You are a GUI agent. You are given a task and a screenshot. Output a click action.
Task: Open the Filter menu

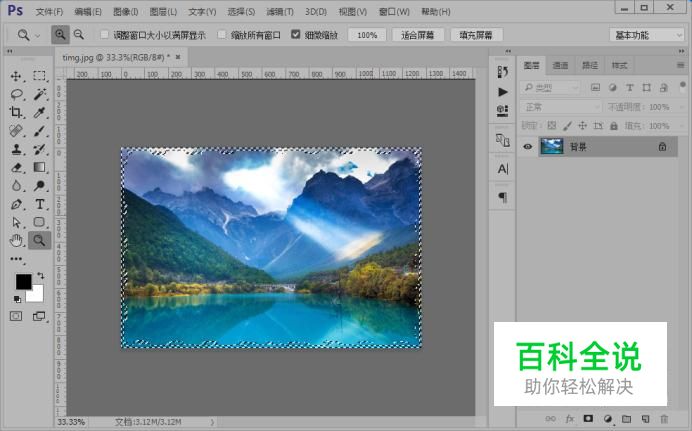pos(280,11)
